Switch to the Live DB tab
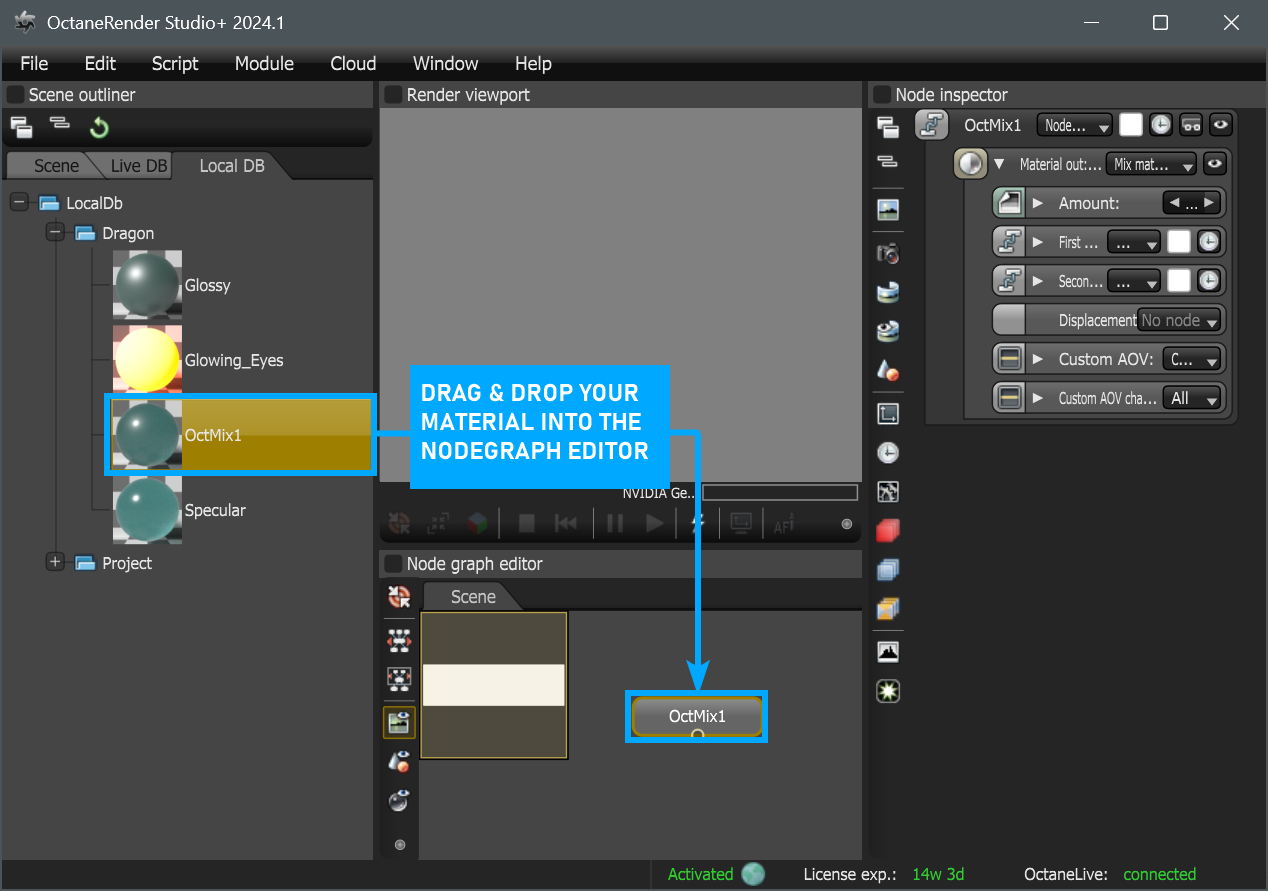This screenshot has height=891, width=1268. tap(139, 165)
